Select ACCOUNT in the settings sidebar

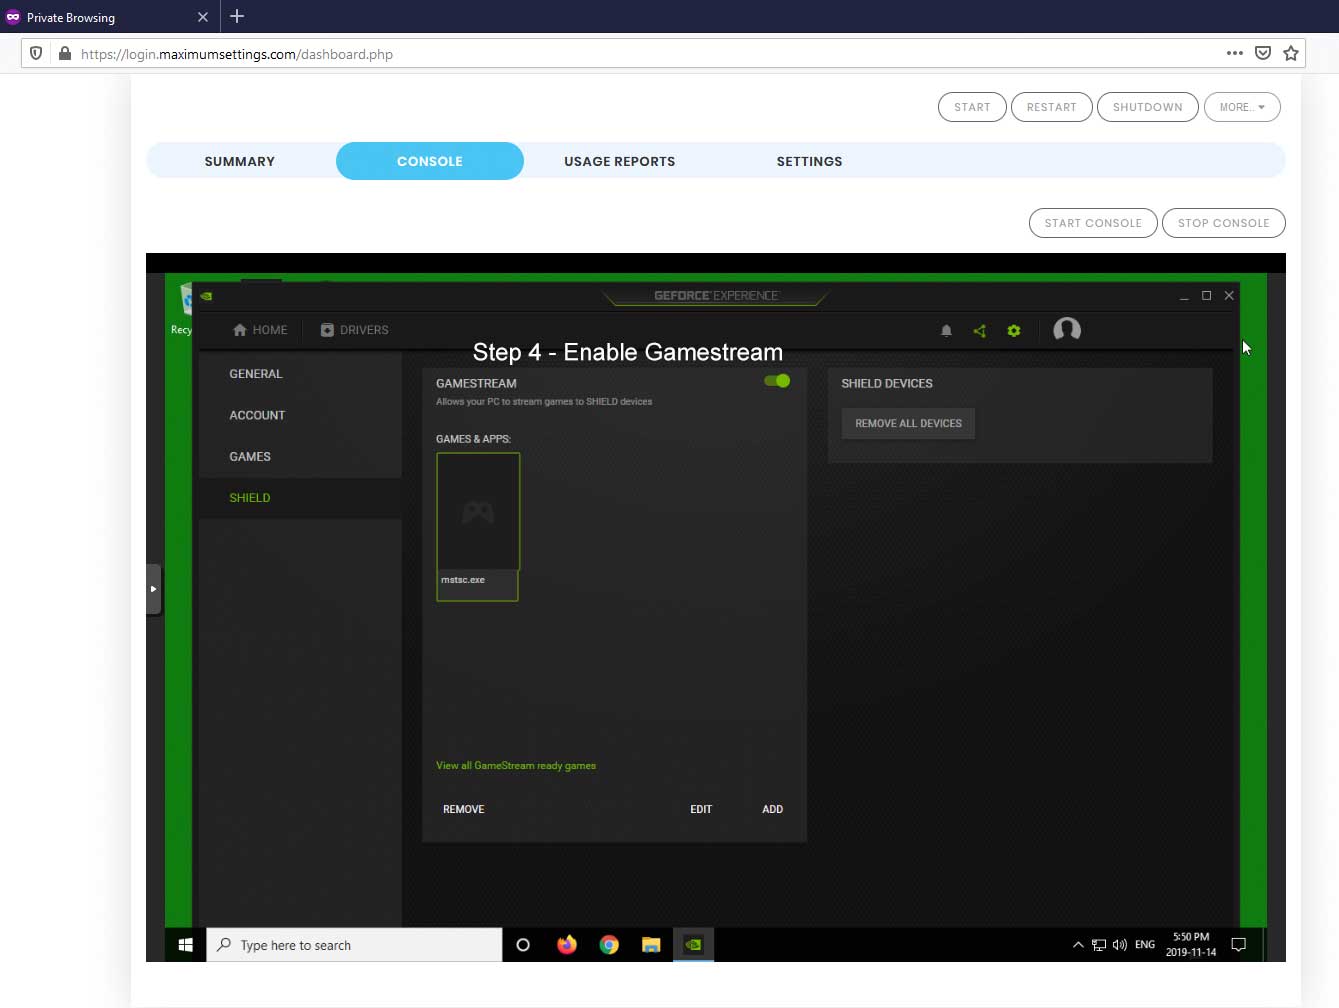257,415
